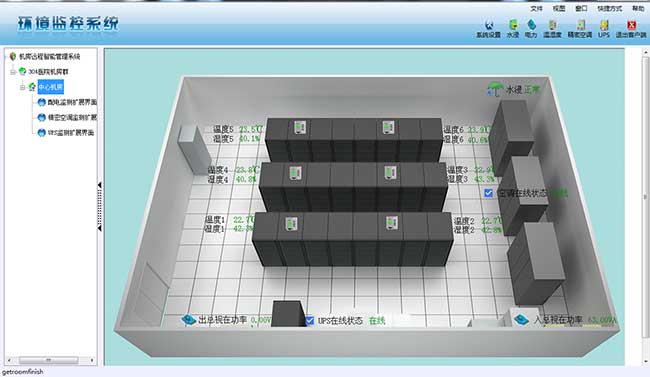Click the 入总视在功率 input power icon
The height and width of the screenshot is (377, 650).
point(521,319)
